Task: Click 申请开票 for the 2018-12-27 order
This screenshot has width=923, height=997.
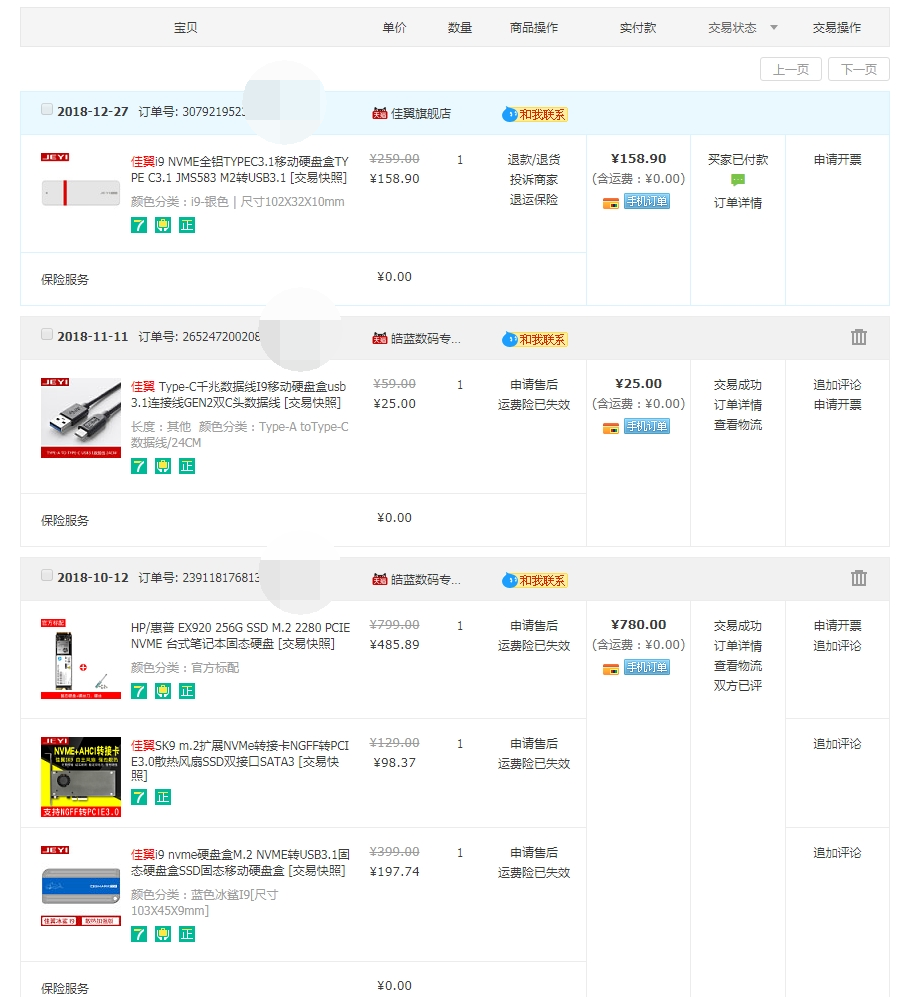Action: click(x=837, y=160)
